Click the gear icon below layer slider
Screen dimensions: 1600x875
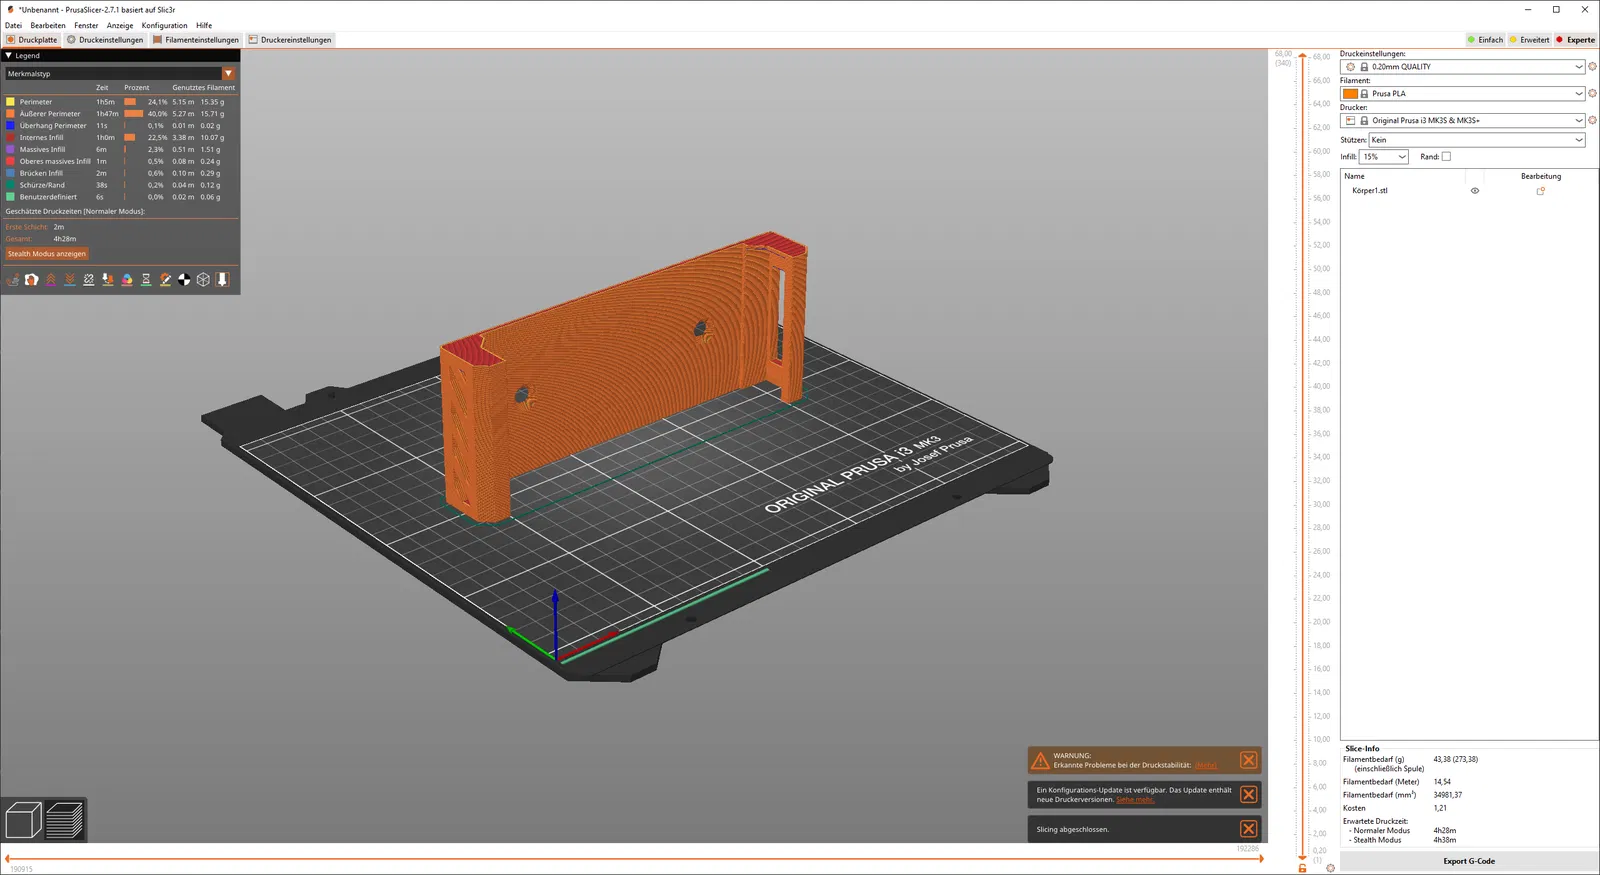click(1330, 868)
